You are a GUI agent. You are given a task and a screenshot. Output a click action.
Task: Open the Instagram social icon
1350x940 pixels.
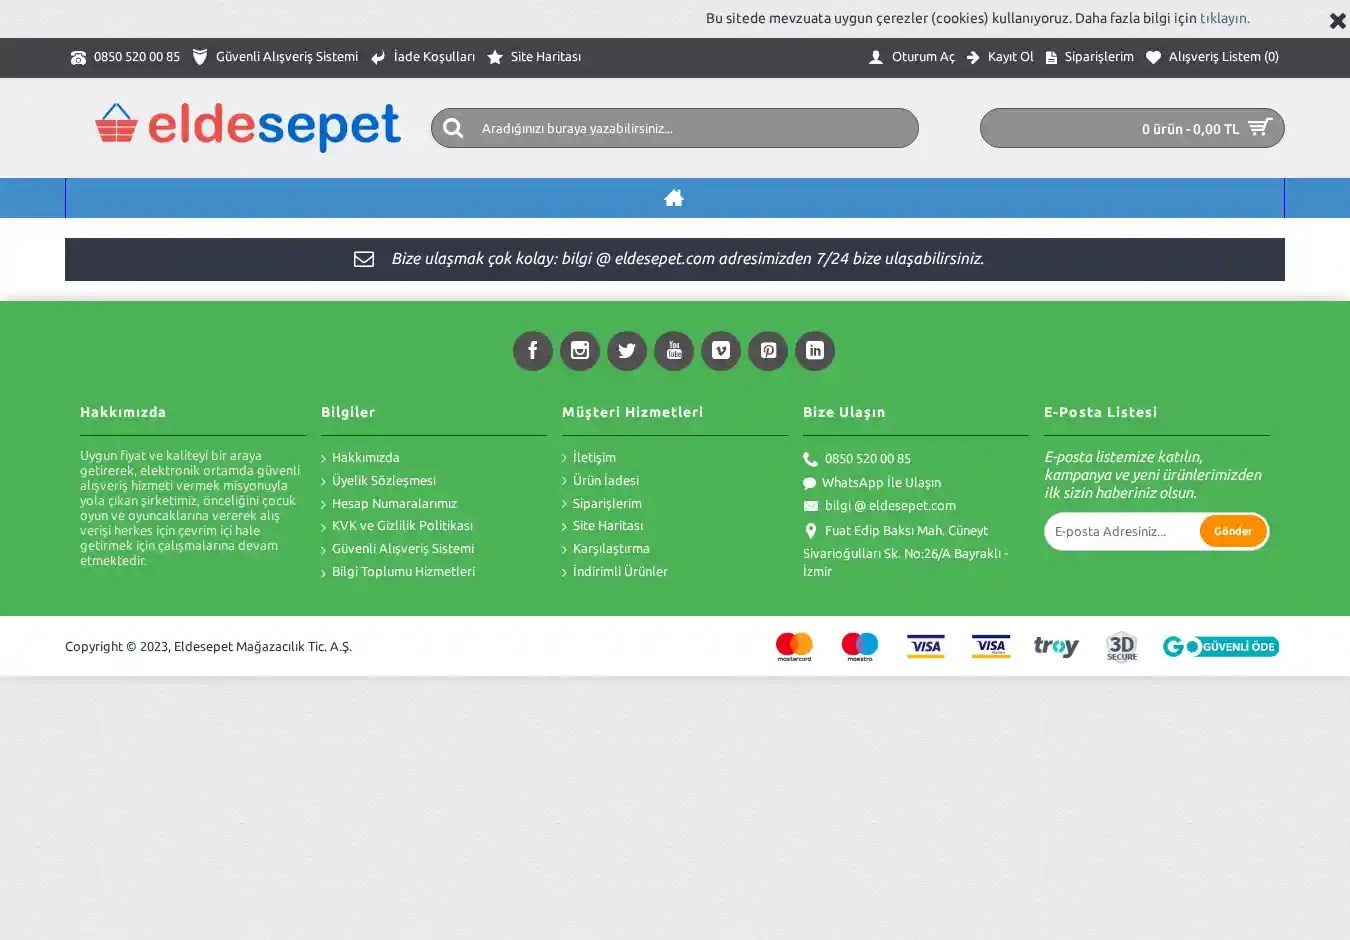[579, 351]
